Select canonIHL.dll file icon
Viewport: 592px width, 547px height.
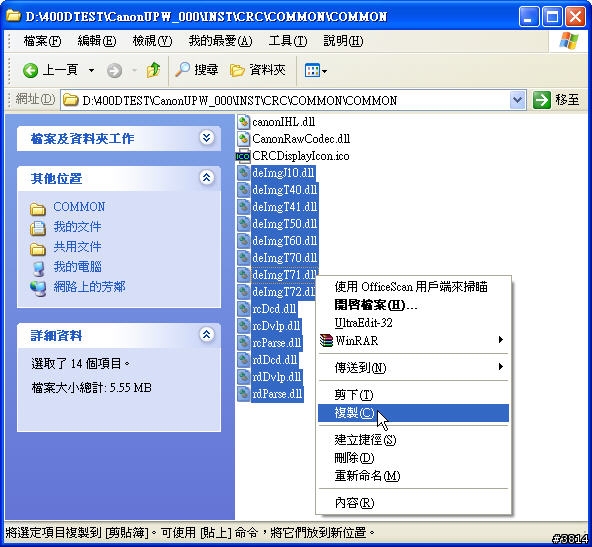pos(244,122)
